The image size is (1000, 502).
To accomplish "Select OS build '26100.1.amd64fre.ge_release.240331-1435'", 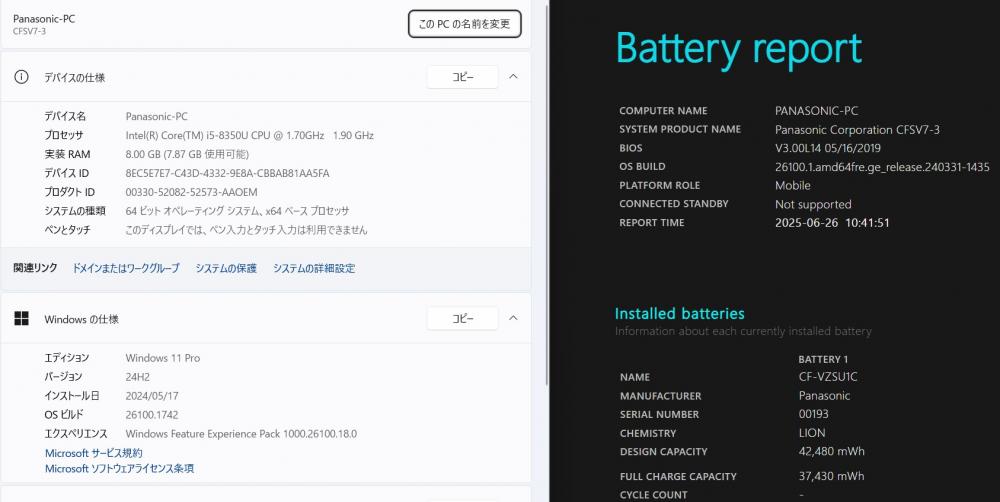I will pos(882,166).
